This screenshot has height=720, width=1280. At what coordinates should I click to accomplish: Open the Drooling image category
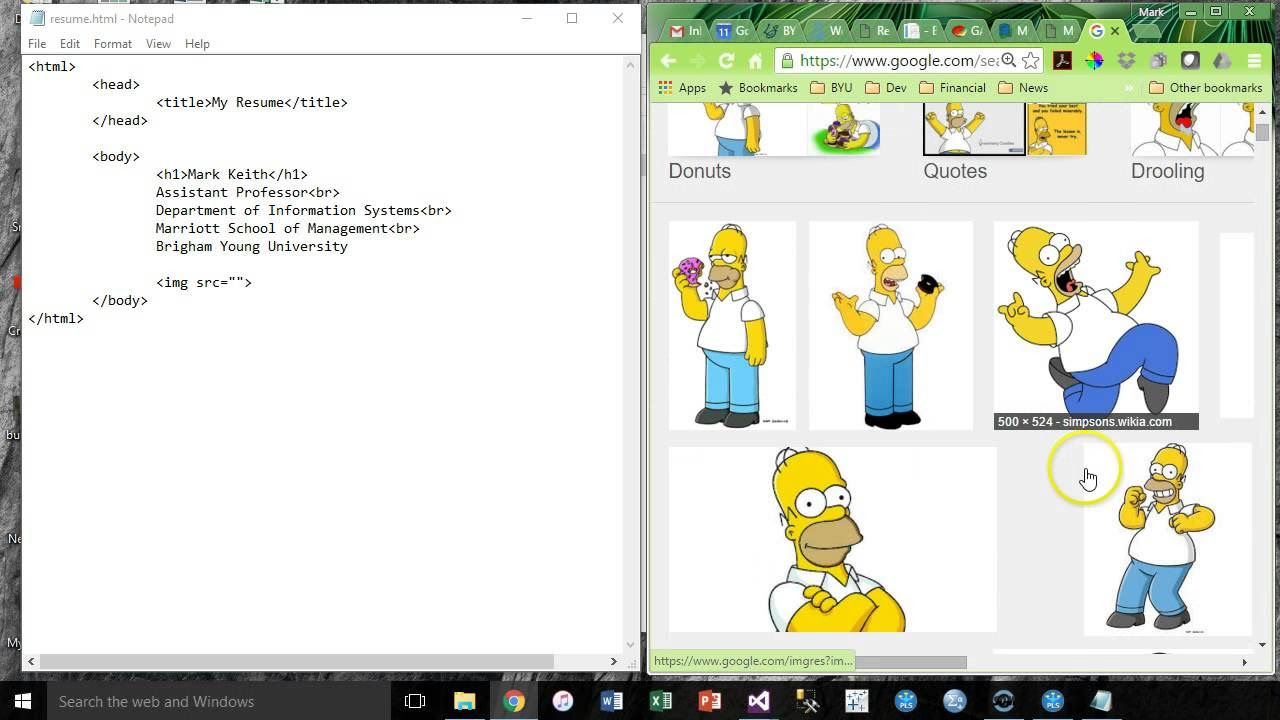click(x=1167, y=171)
